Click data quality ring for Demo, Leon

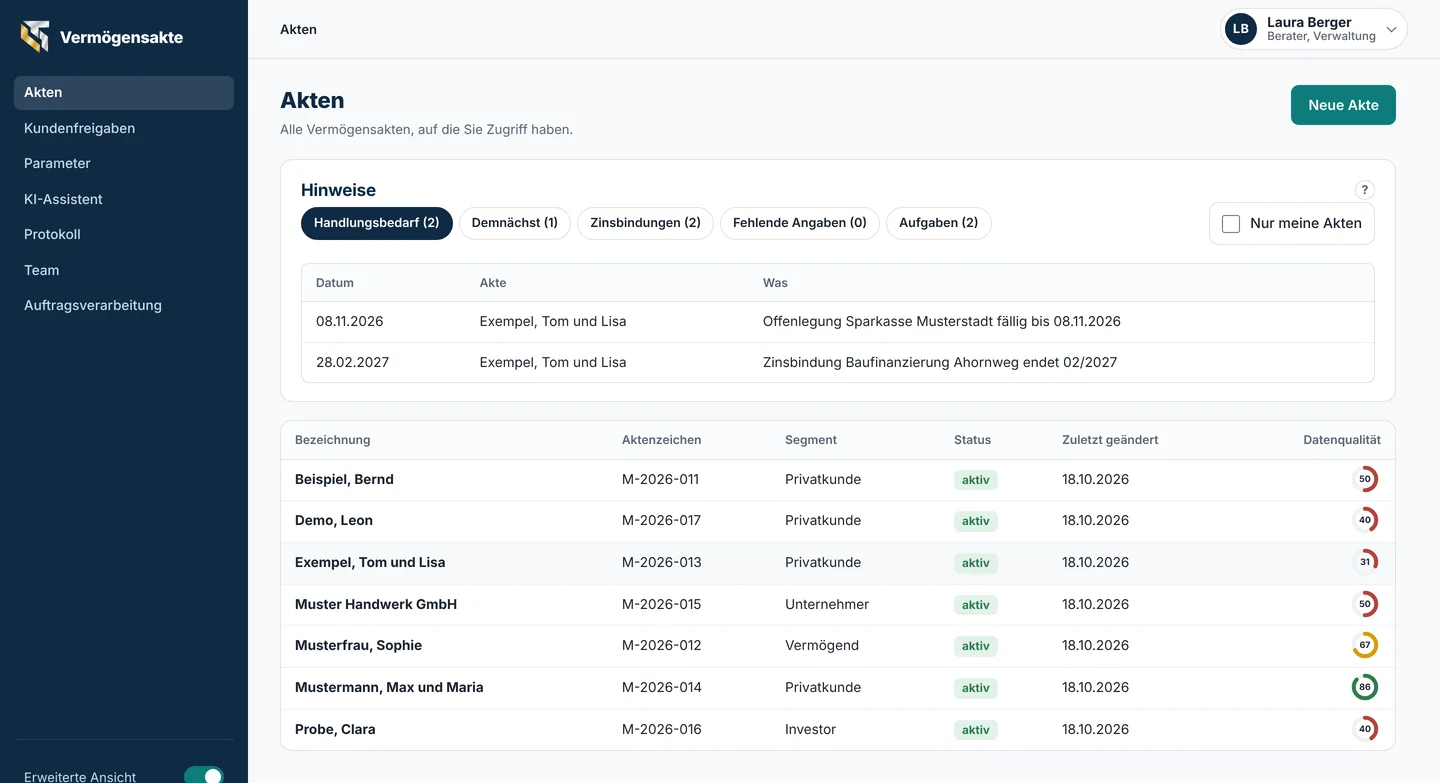1365,520
